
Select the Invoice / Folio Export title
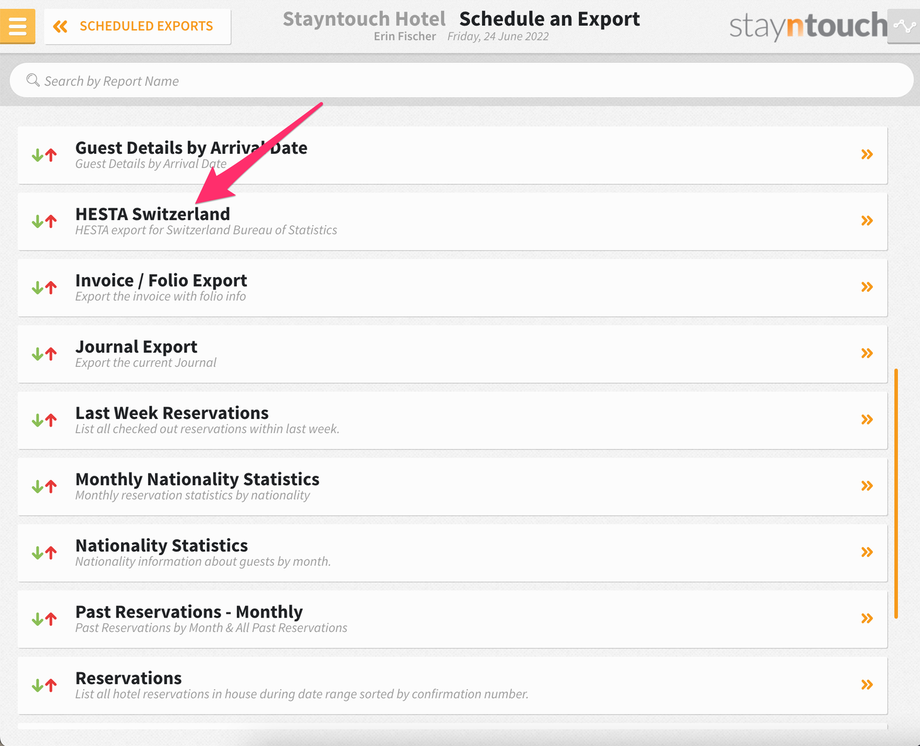coord(161,281)
